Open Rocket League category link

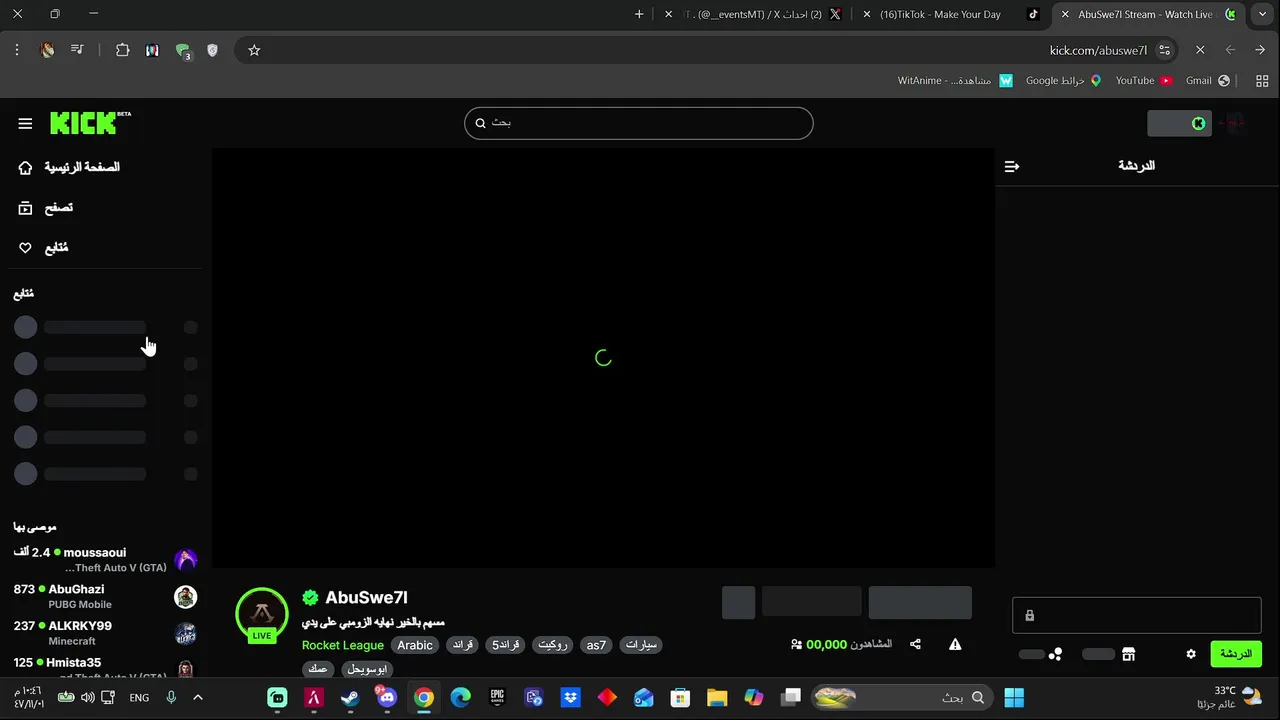pyautogui.click(x=343, y=645)
